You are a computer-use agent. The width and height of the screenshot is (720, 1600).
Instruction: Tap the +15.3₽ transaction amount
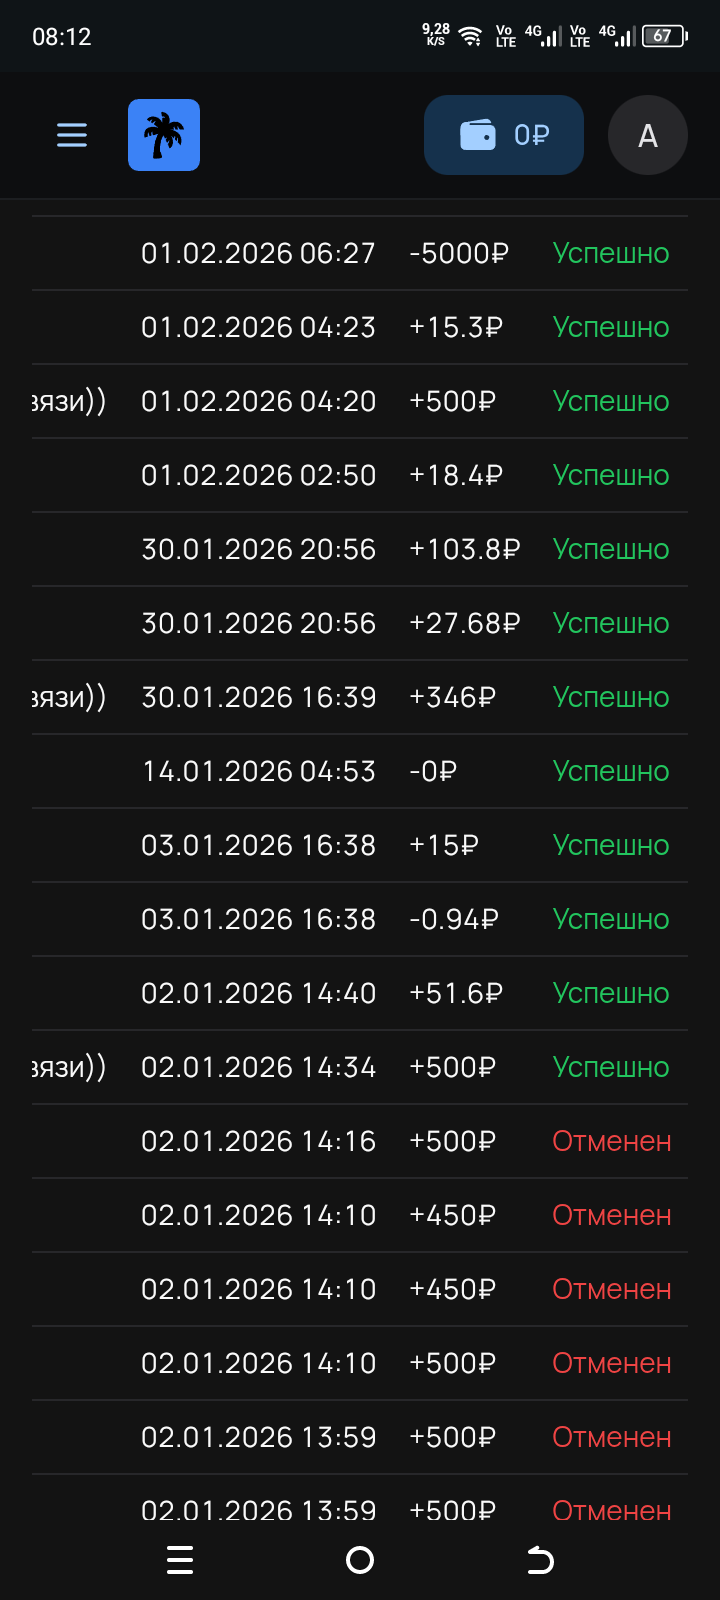click(x=456, y=327)
